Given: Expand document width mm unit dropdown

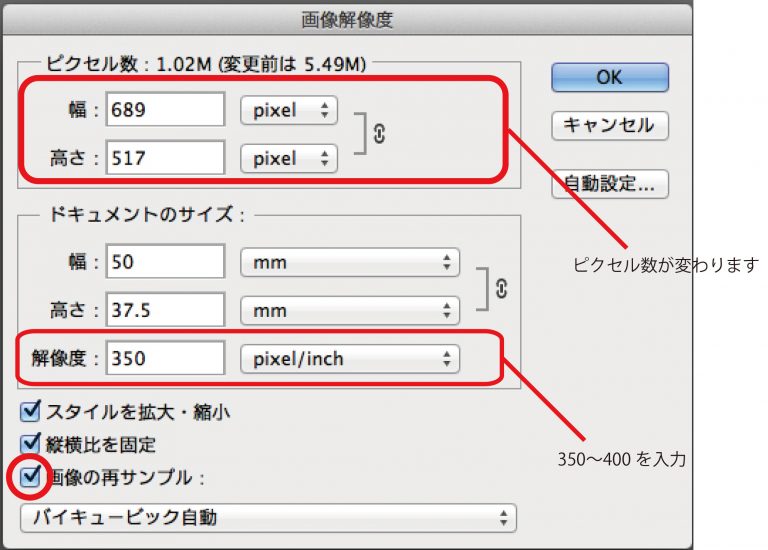Looking at the screenshot, I should 349,263.
